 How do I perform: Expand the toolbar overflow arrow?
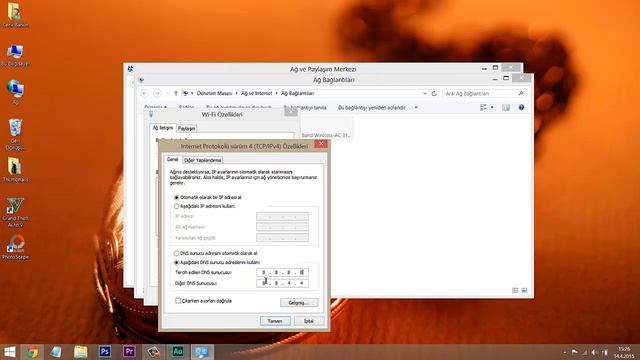click(x=416, y=108)
